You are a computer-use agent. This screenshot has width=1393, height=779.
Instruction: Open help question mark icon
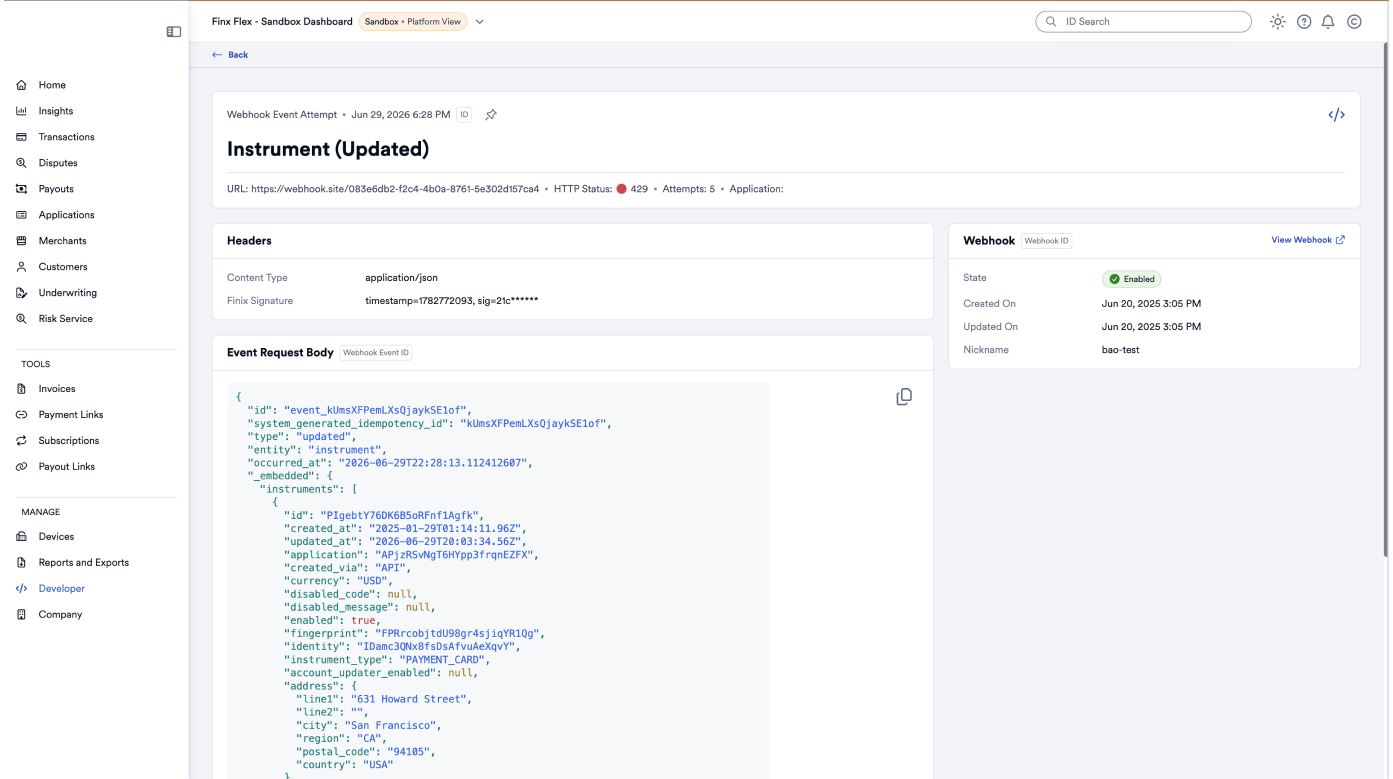click(x=1304, y=21)
